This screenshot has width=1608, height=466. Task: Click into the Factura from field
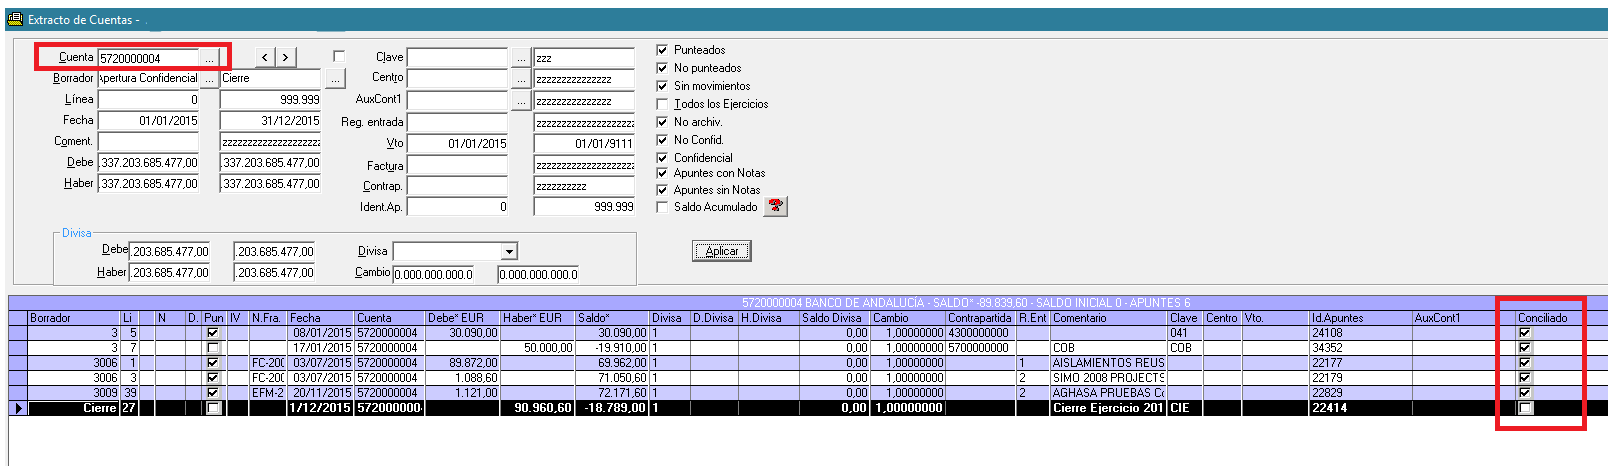pos(457,165)
